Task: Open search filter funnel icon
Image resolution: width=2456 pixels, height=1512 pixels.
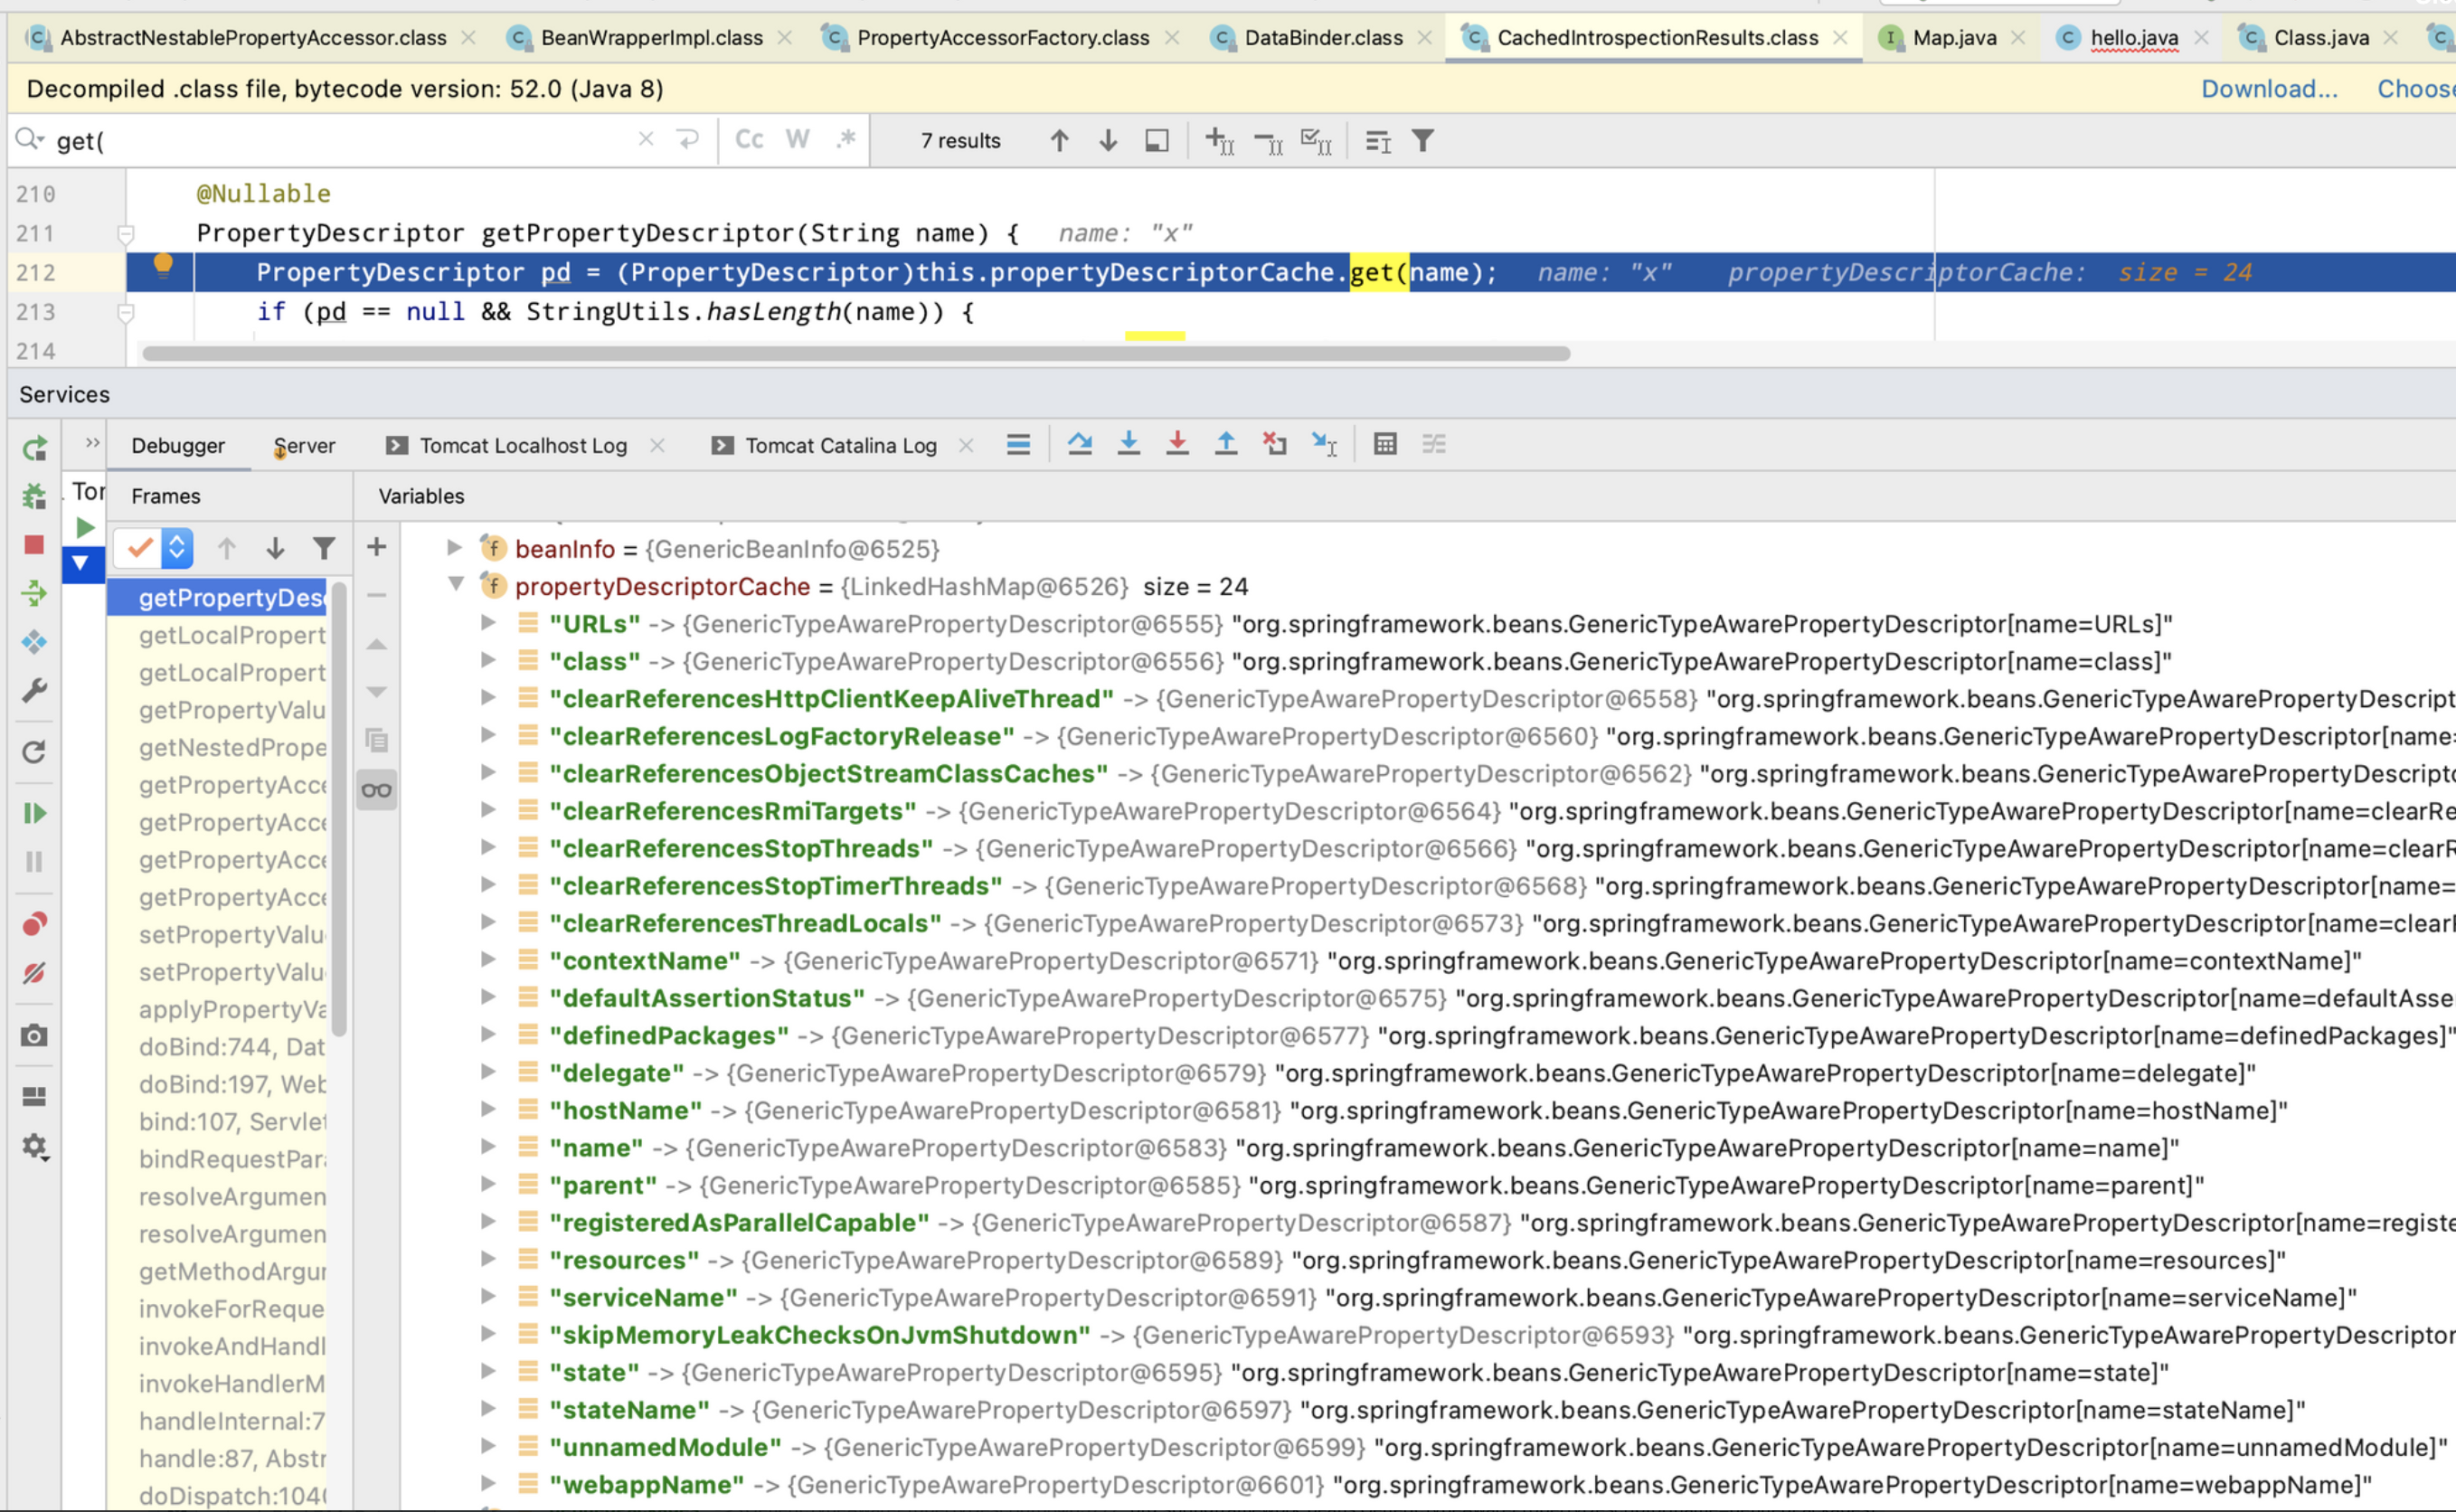Action: tap(1423, 141)
